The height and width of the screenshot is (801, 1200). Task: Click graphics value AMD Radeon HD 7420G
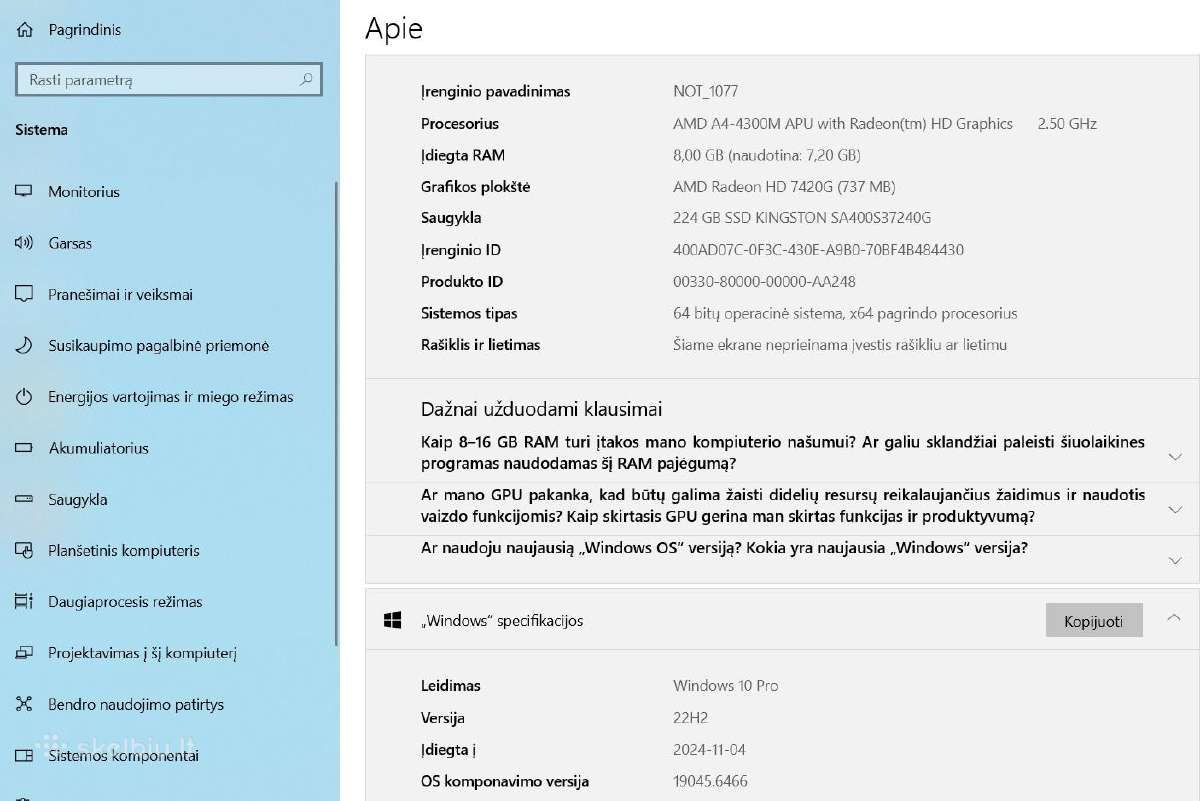tap(784, 187)
